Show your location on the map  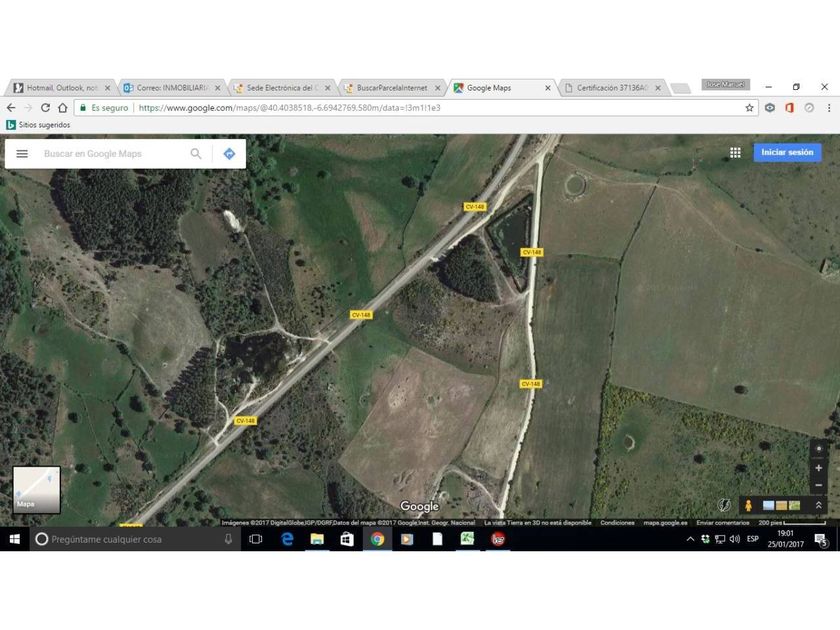coord(819,448)
